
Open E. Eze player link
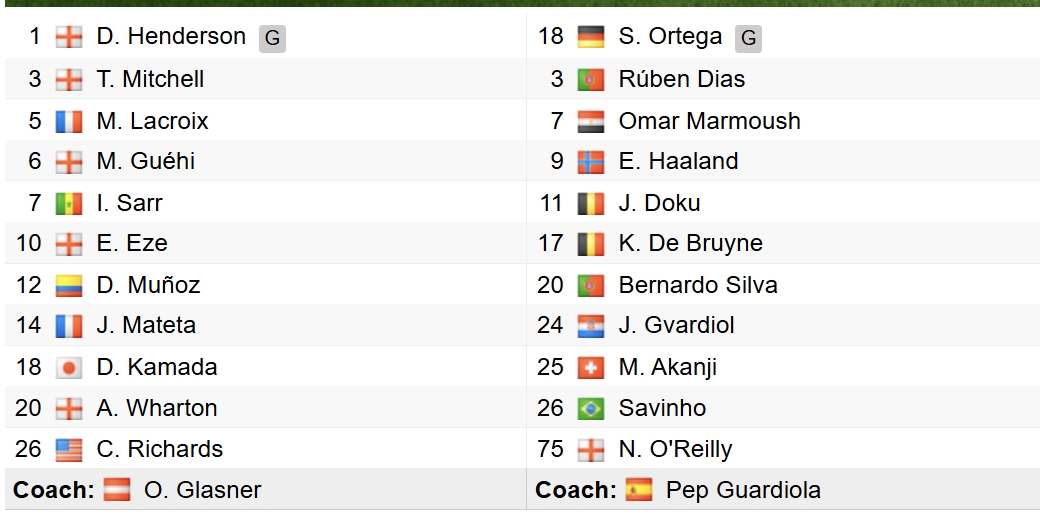pyautogui.click(x=132, y=244)
